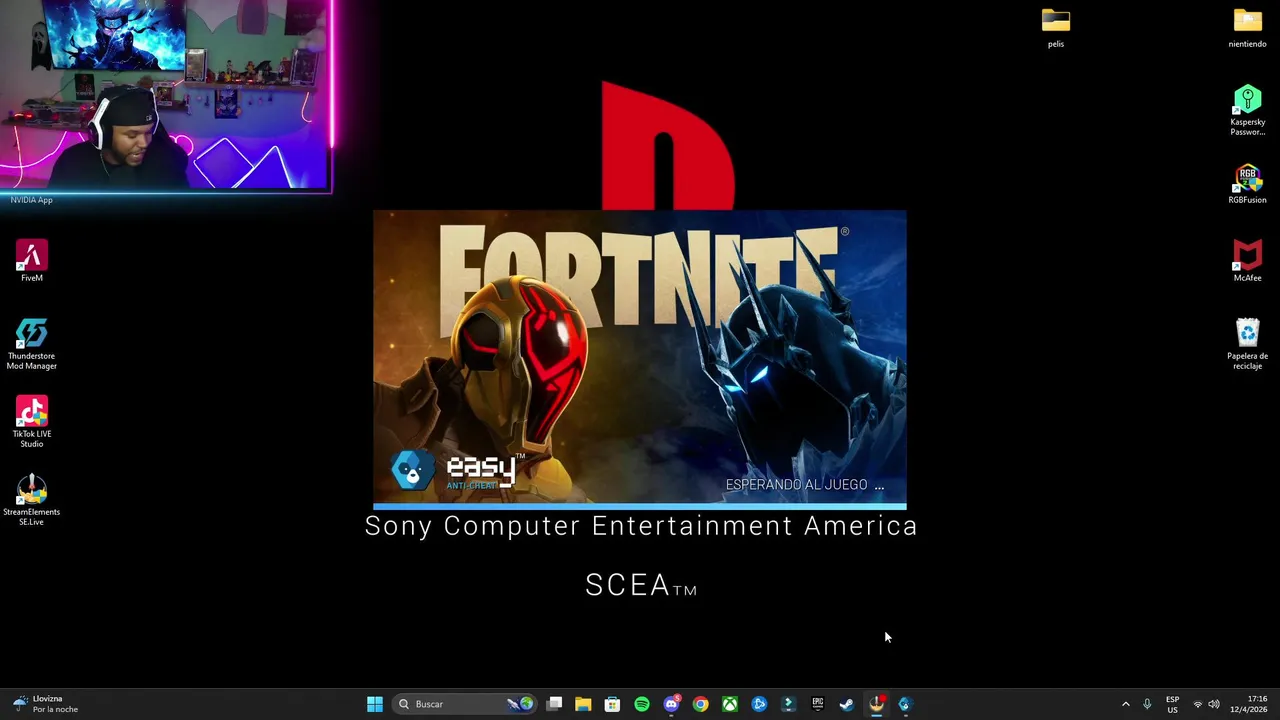Launch Kaspersky Password Manager shortcut
The width and height of the screenshot is (1280, 720).
[x=1248, y=110]
